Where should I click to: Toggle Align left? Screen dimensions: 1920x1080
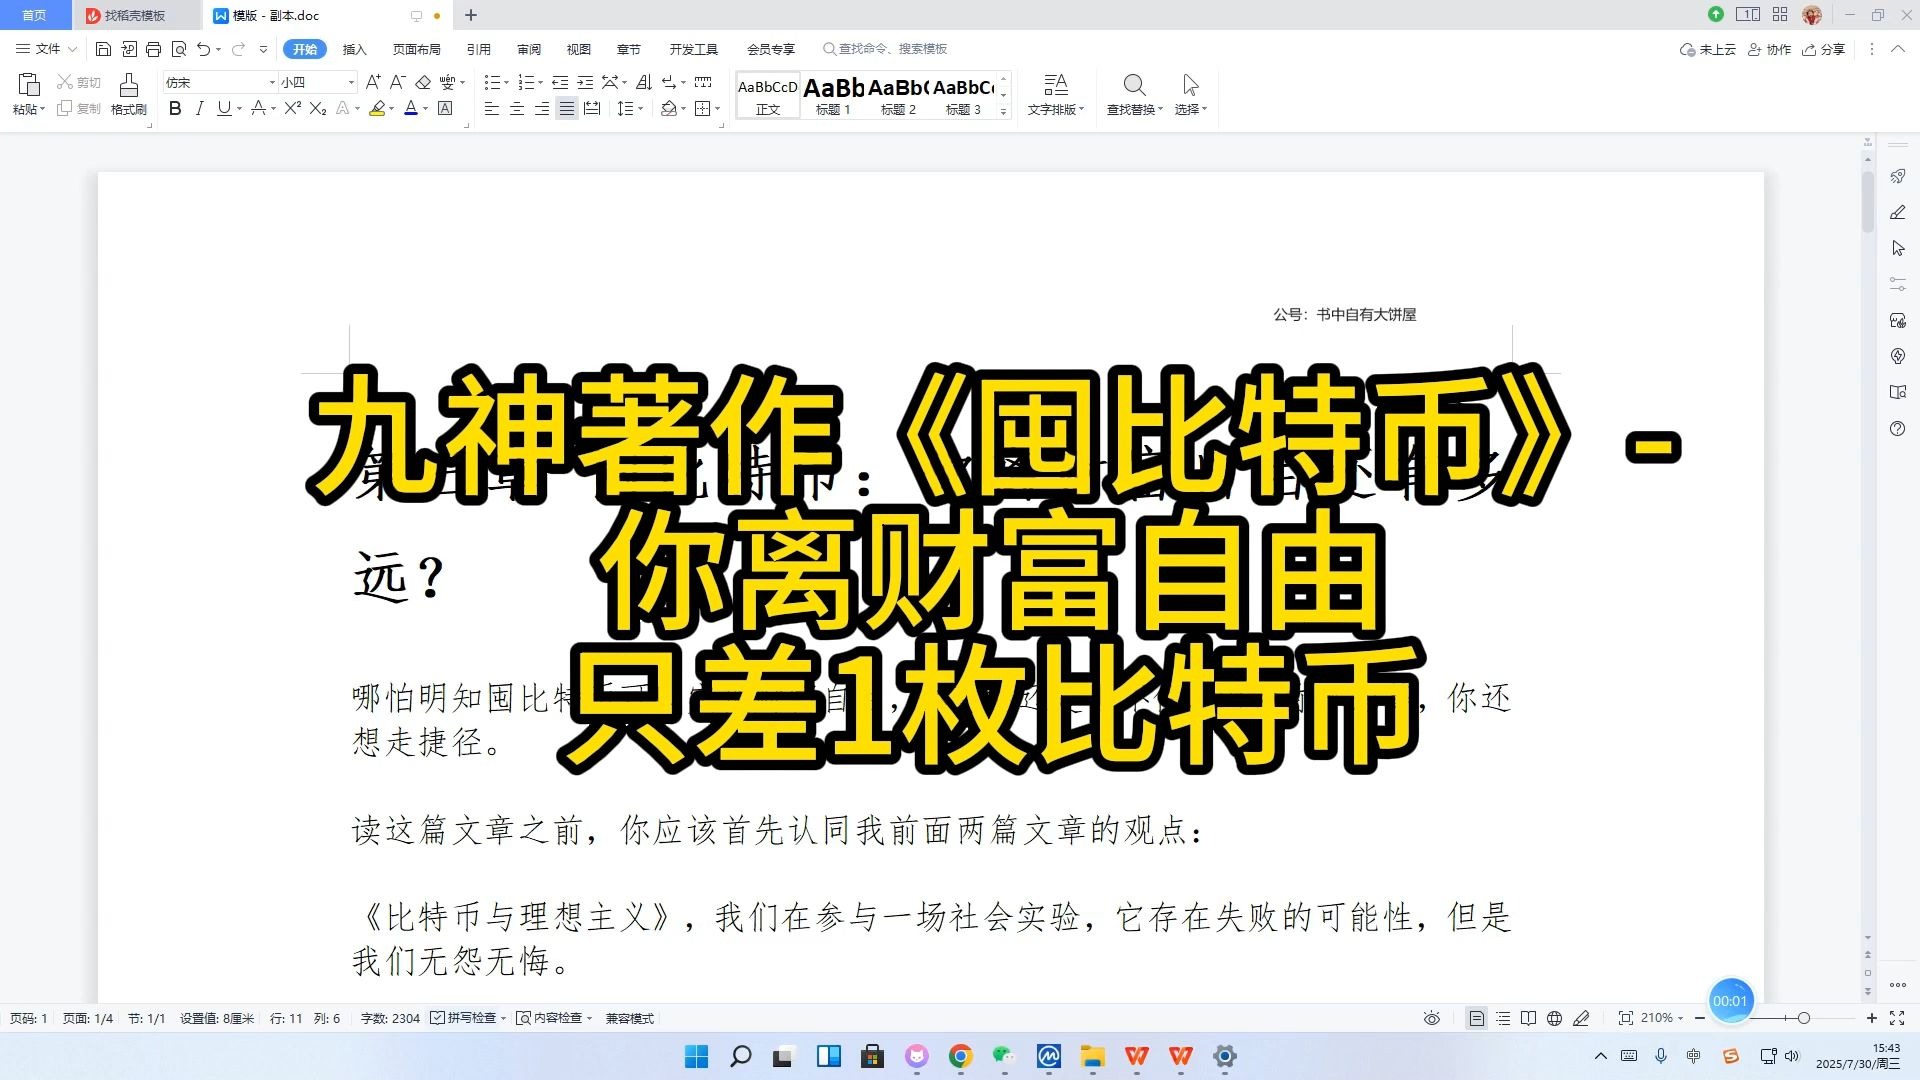point(492,108)
